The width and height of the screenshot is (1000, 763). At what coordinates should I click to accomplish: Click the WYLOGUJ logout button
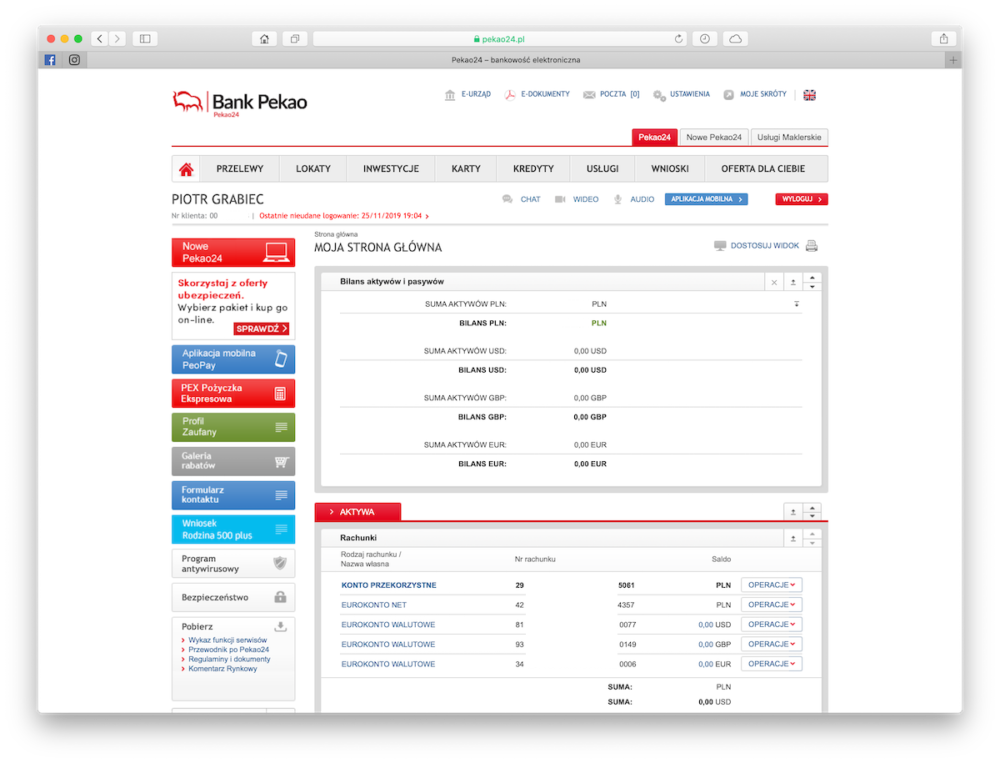tap(802, 199)
